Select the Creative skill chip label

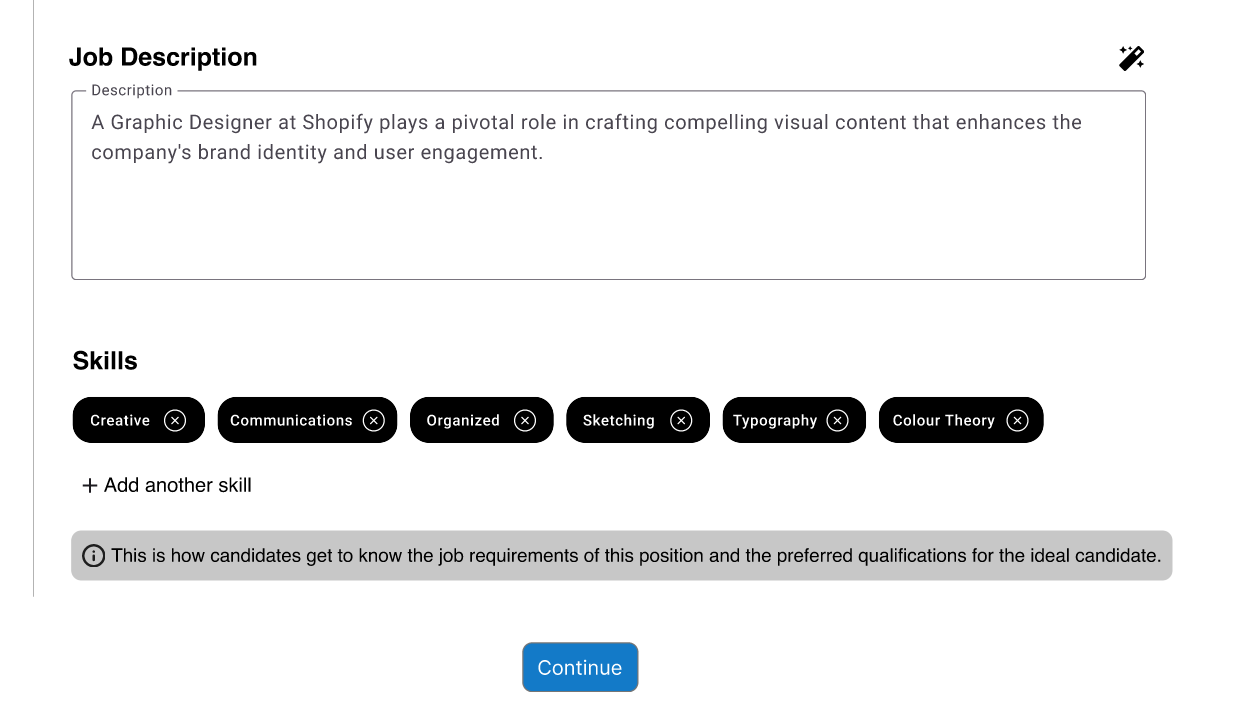120,421
